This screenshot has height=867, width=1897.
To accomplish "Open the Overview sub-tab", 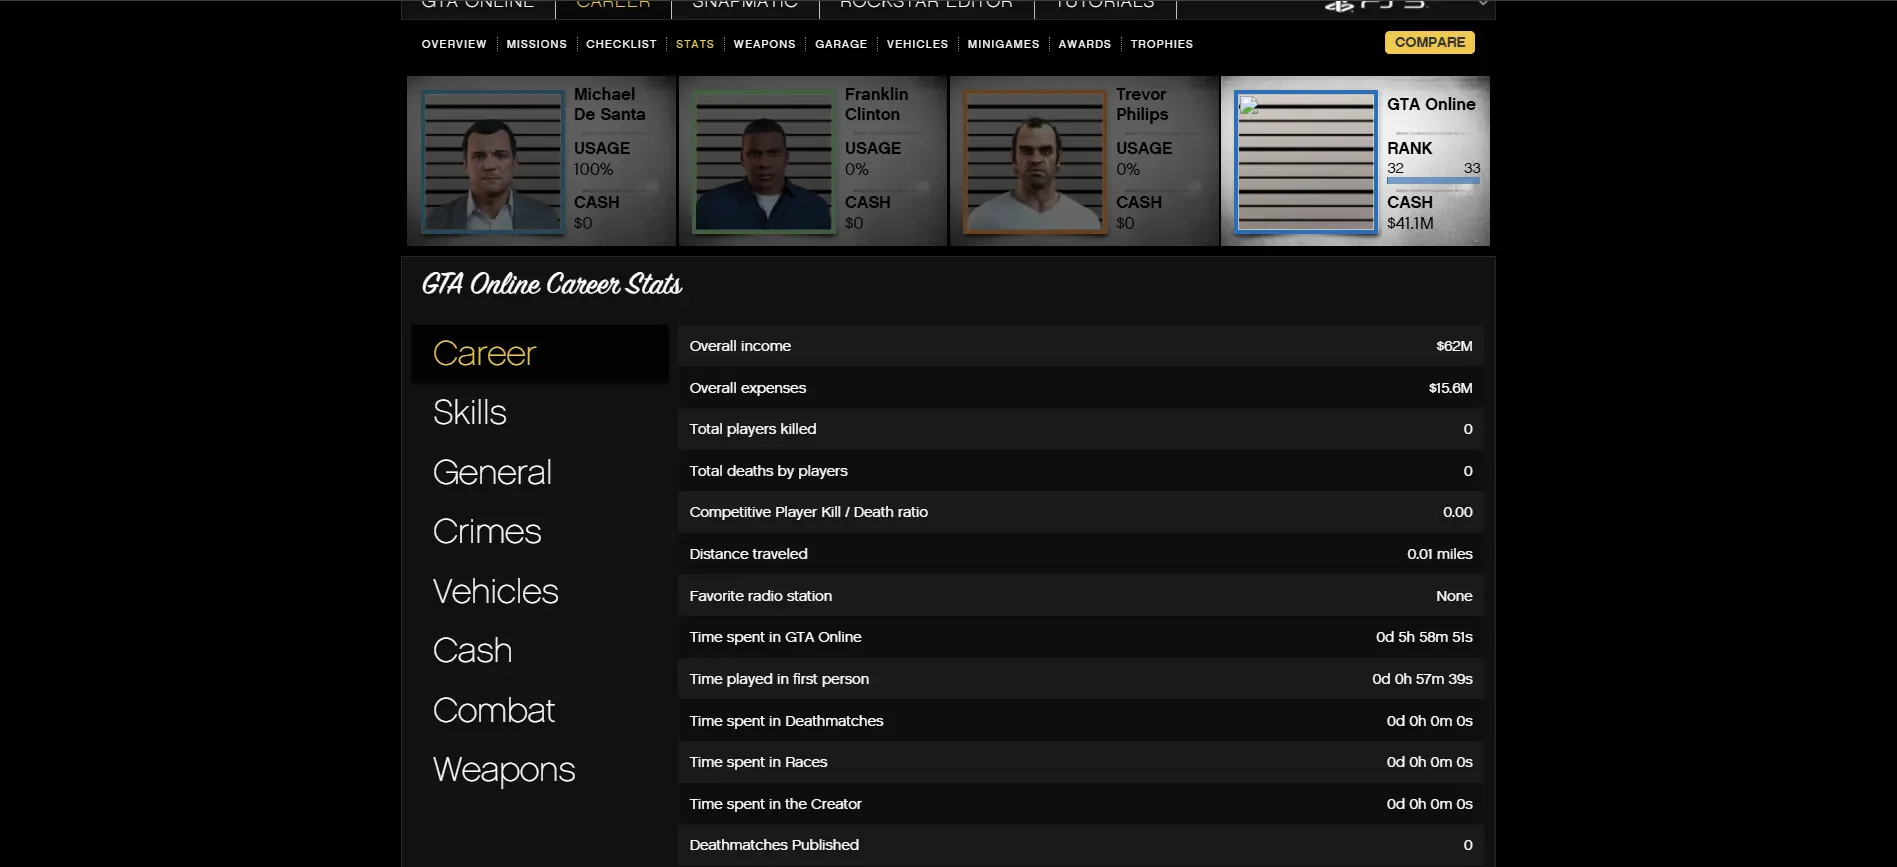I will tap(454, 44).
